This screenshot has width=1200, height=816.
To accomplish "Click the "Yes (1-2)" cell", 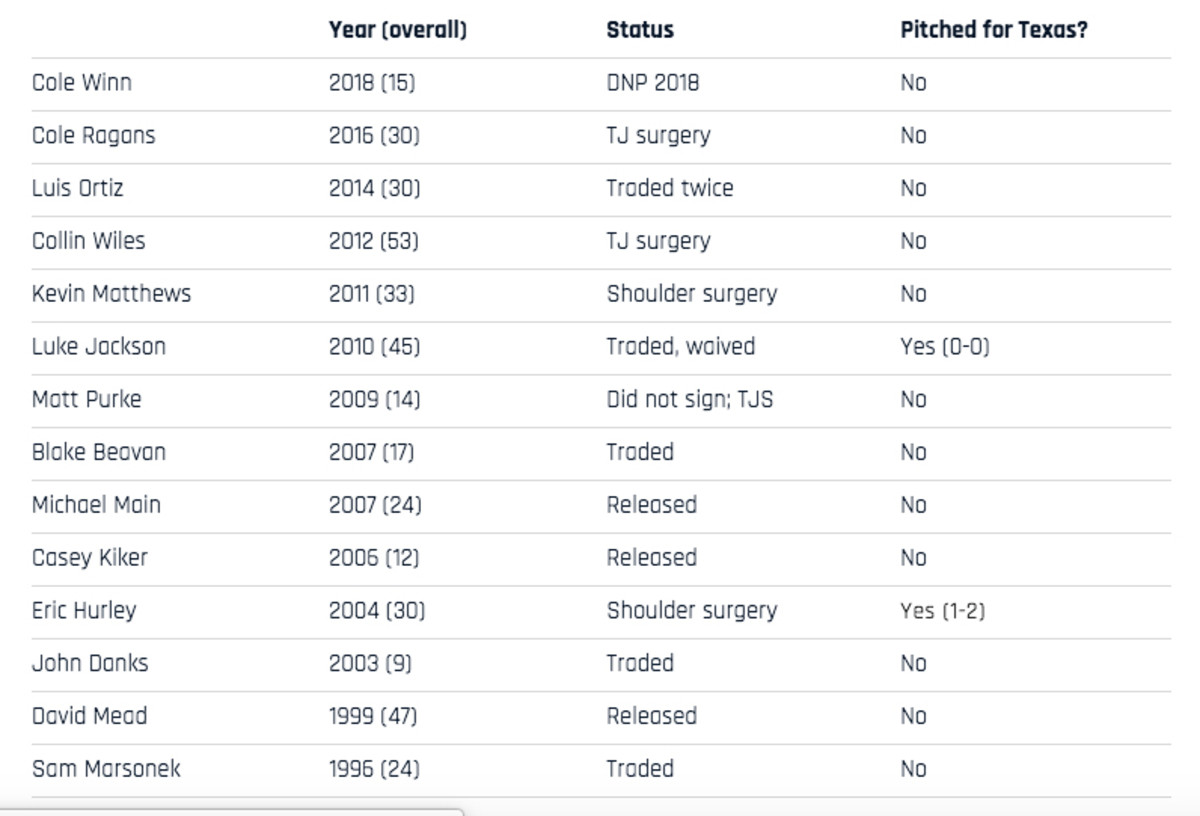I will coord(942,611).
